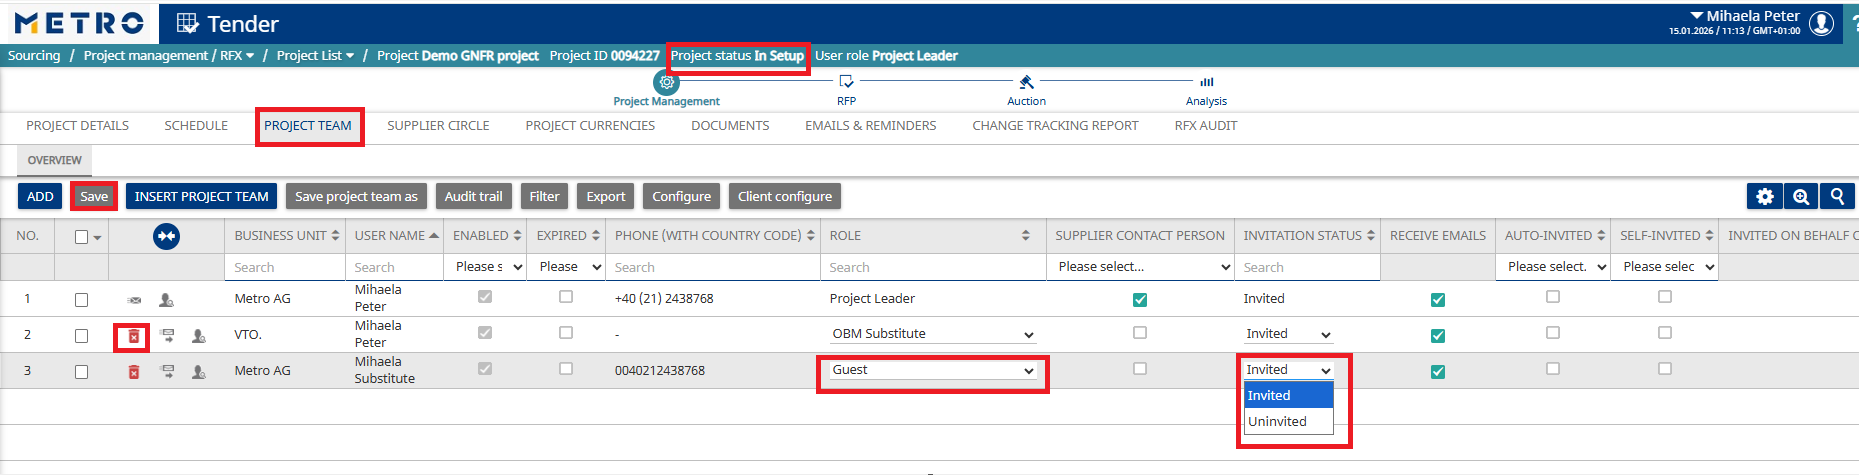Image resolution: width=1859 pixels, height=475 pixels.
Task: Open the Supplier Circle tab
Action: click(x=438, y=126)
